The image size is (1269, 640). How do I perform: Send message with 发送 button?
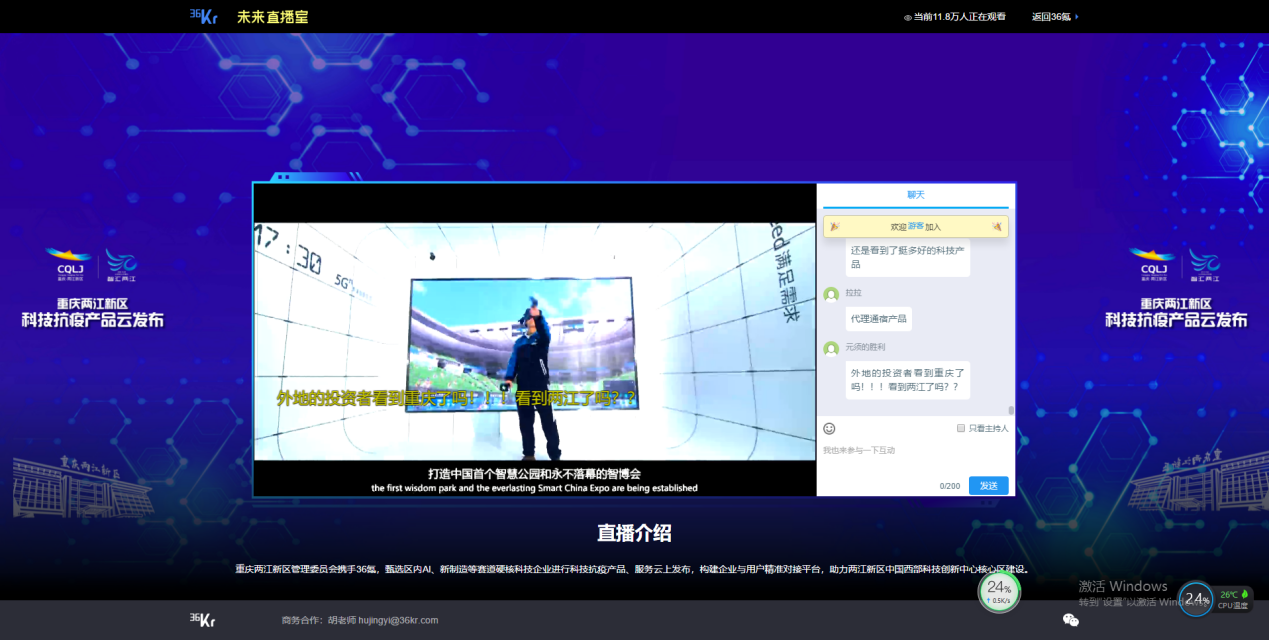click(988, 485)
